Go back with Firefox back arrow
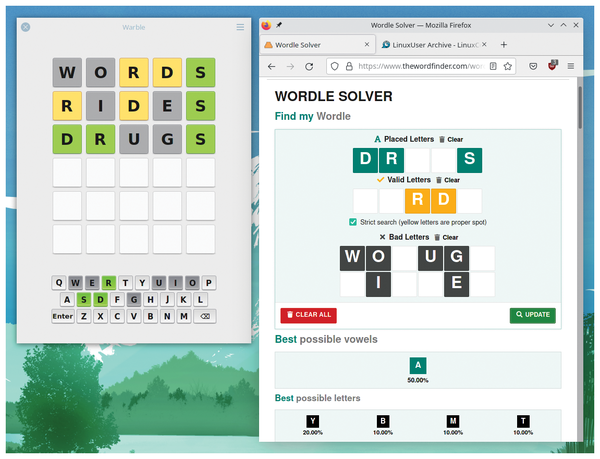The height and width of the screenshot is (459, 600). [271, 66]
